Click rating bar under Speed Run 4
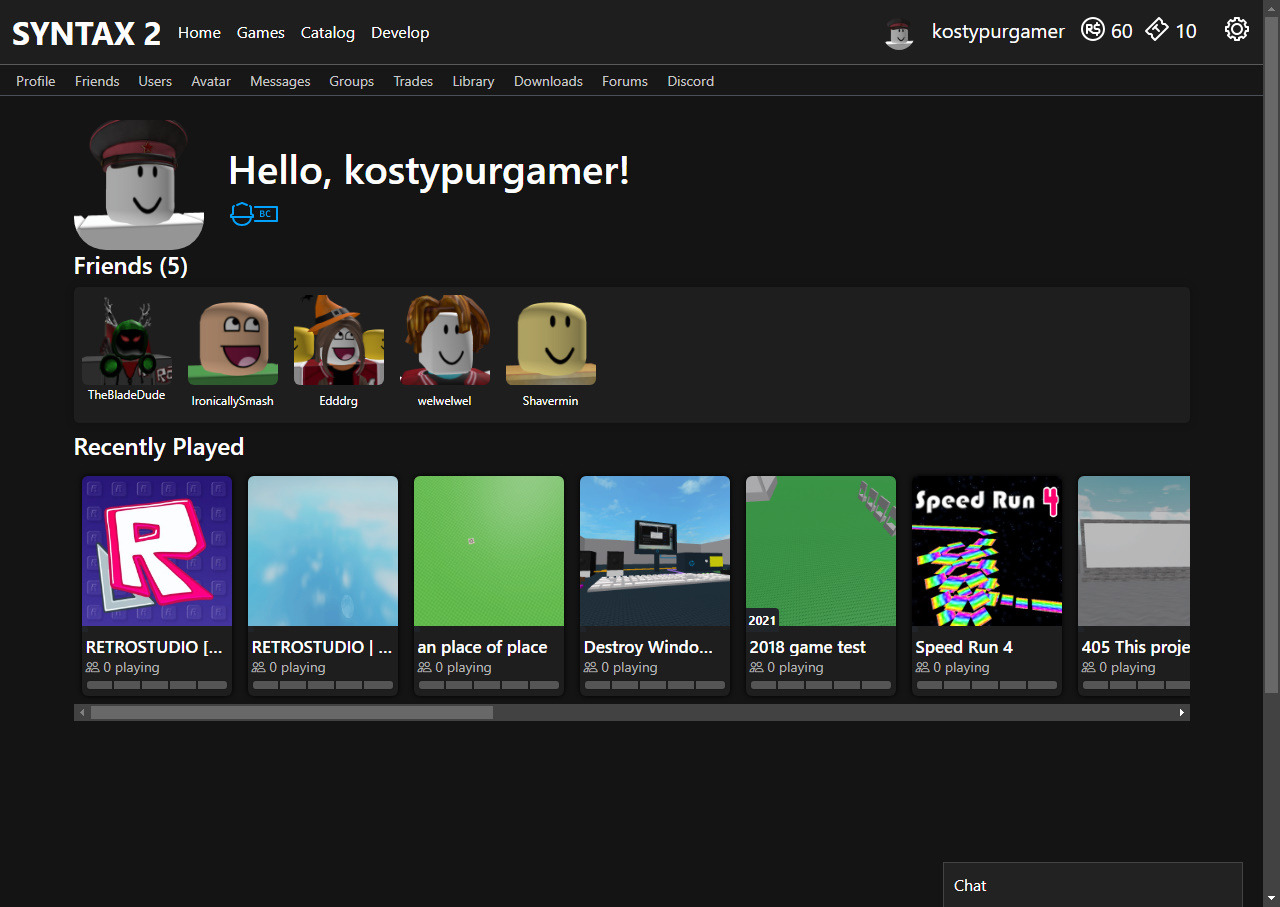The height and width of the screenshot is (907, 1280). [x=986, y=685]
